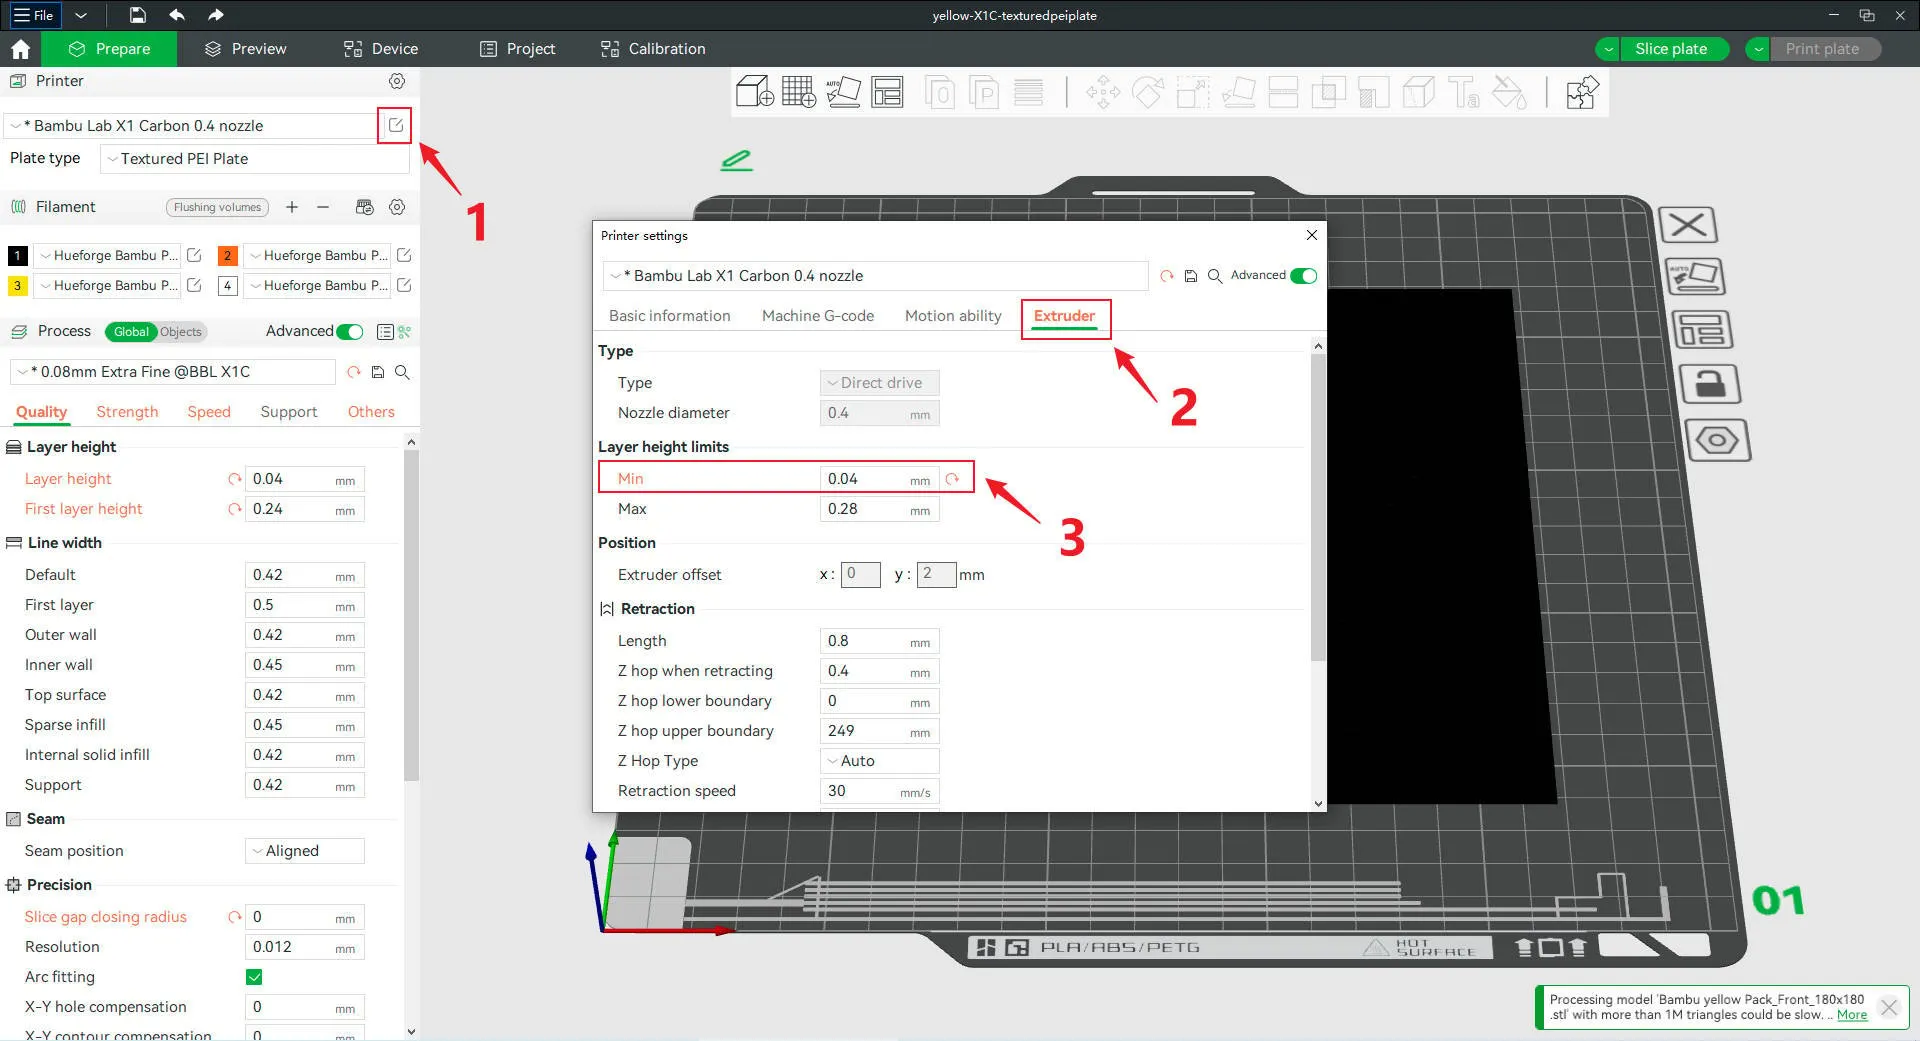Search process settings with magnifier icon
This screenshot has width=1920, height=1041.
402,372
